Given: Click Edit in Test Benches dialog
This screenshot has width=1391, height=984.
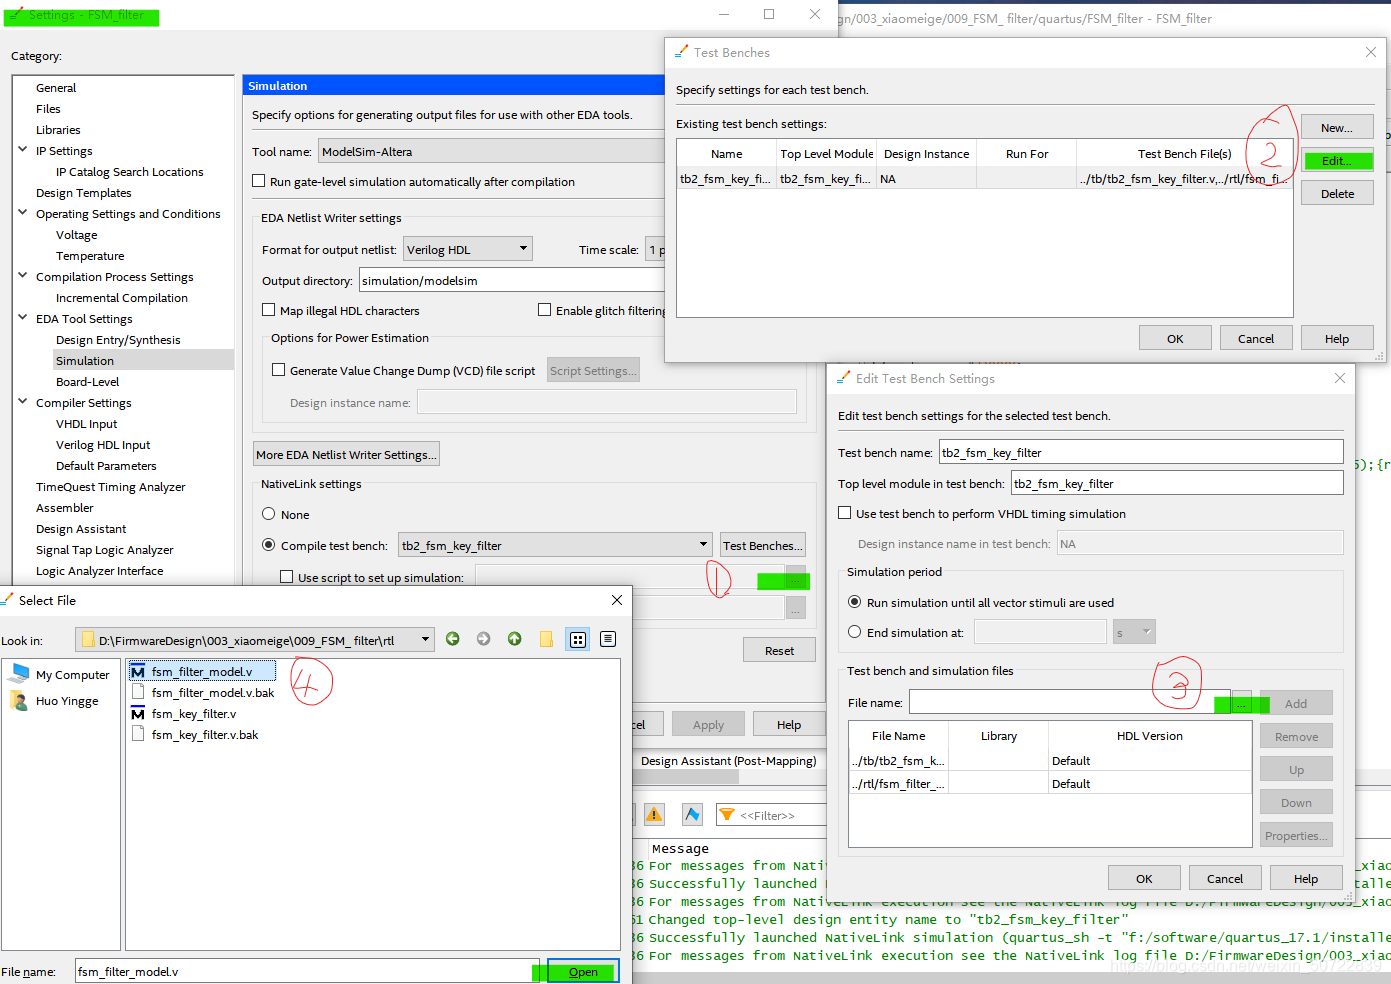Looking at the screenshot, I should (1337, 161).
